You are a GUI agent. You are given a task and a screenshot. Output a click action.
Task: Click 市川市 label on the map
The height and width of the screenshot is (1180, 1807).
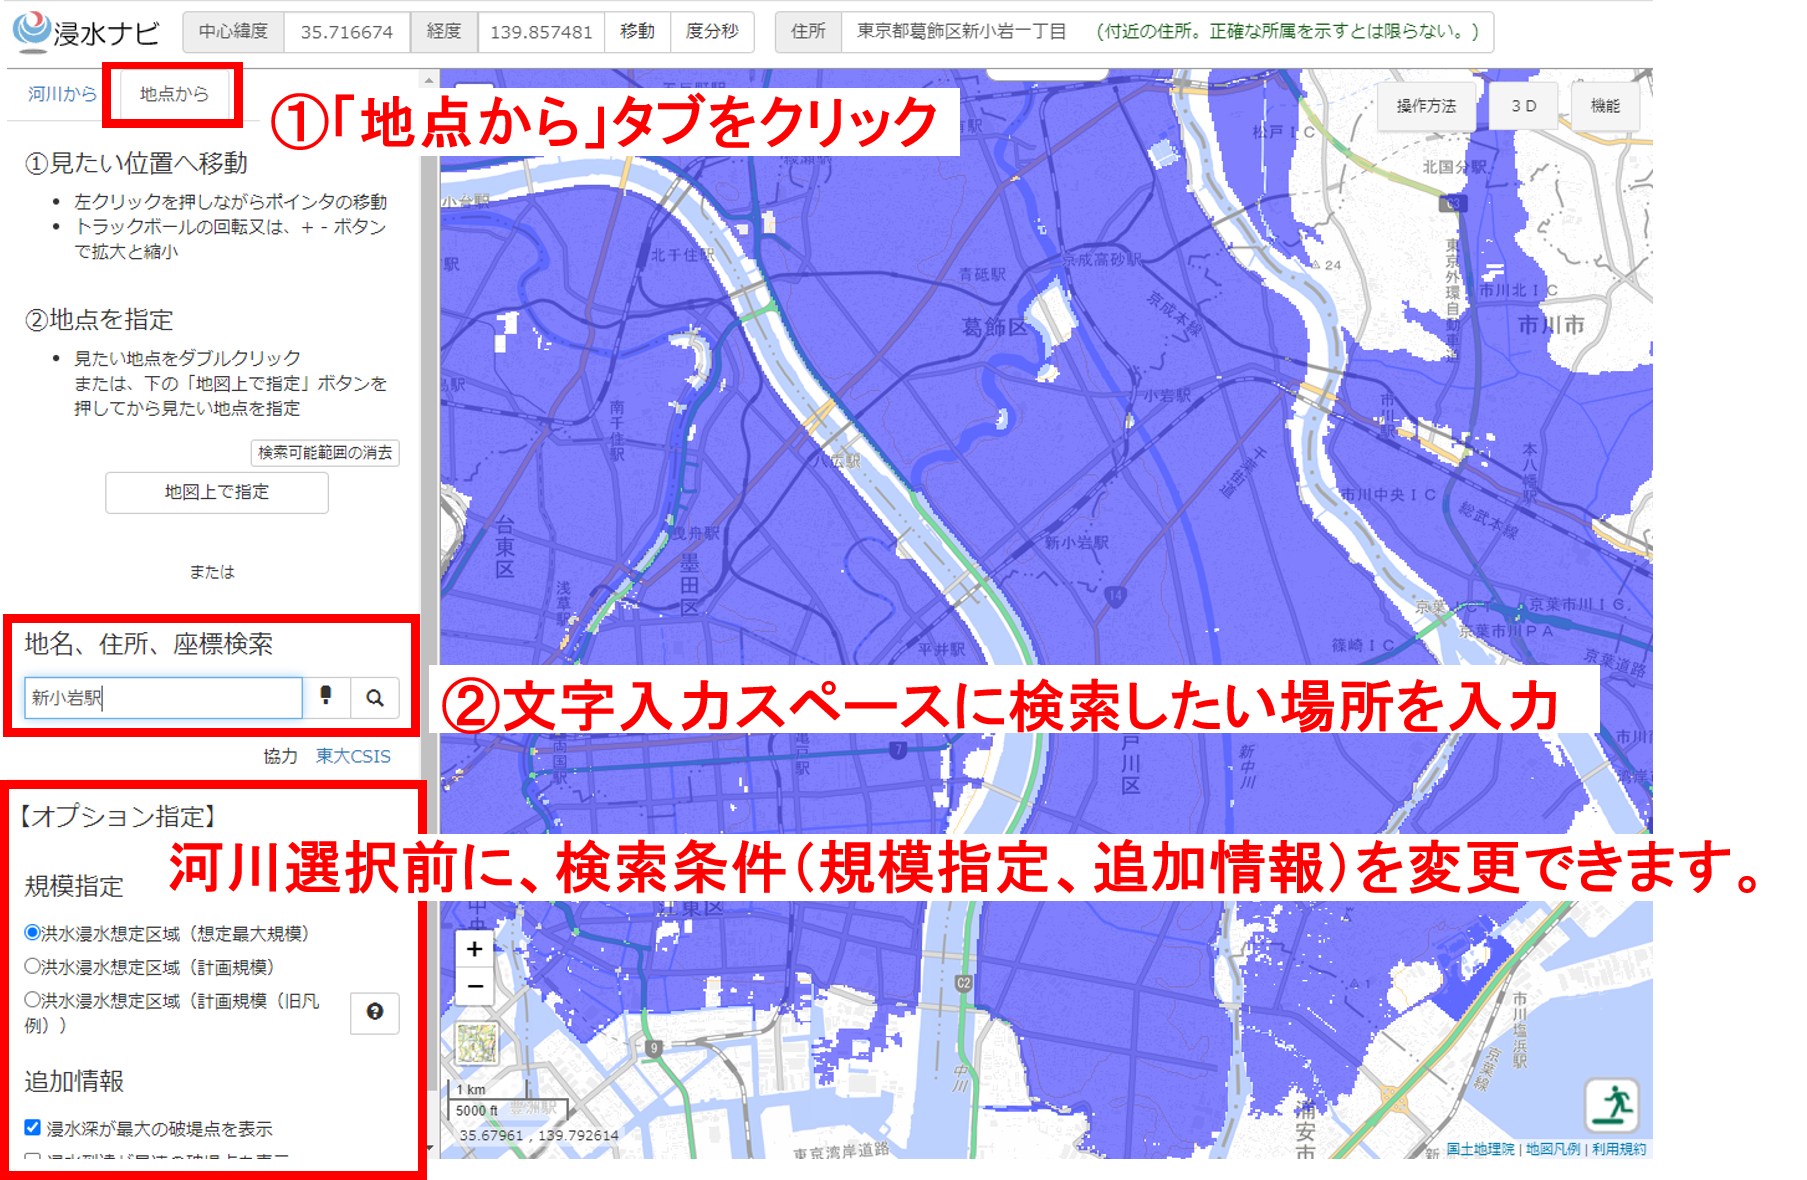point(1551,325)
